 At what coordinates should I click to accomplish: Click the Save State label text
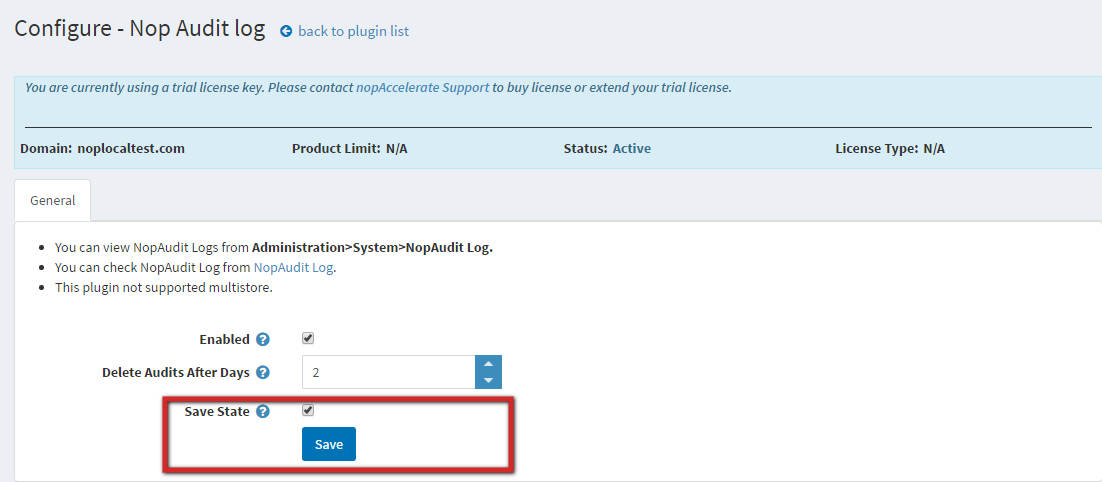217,411
